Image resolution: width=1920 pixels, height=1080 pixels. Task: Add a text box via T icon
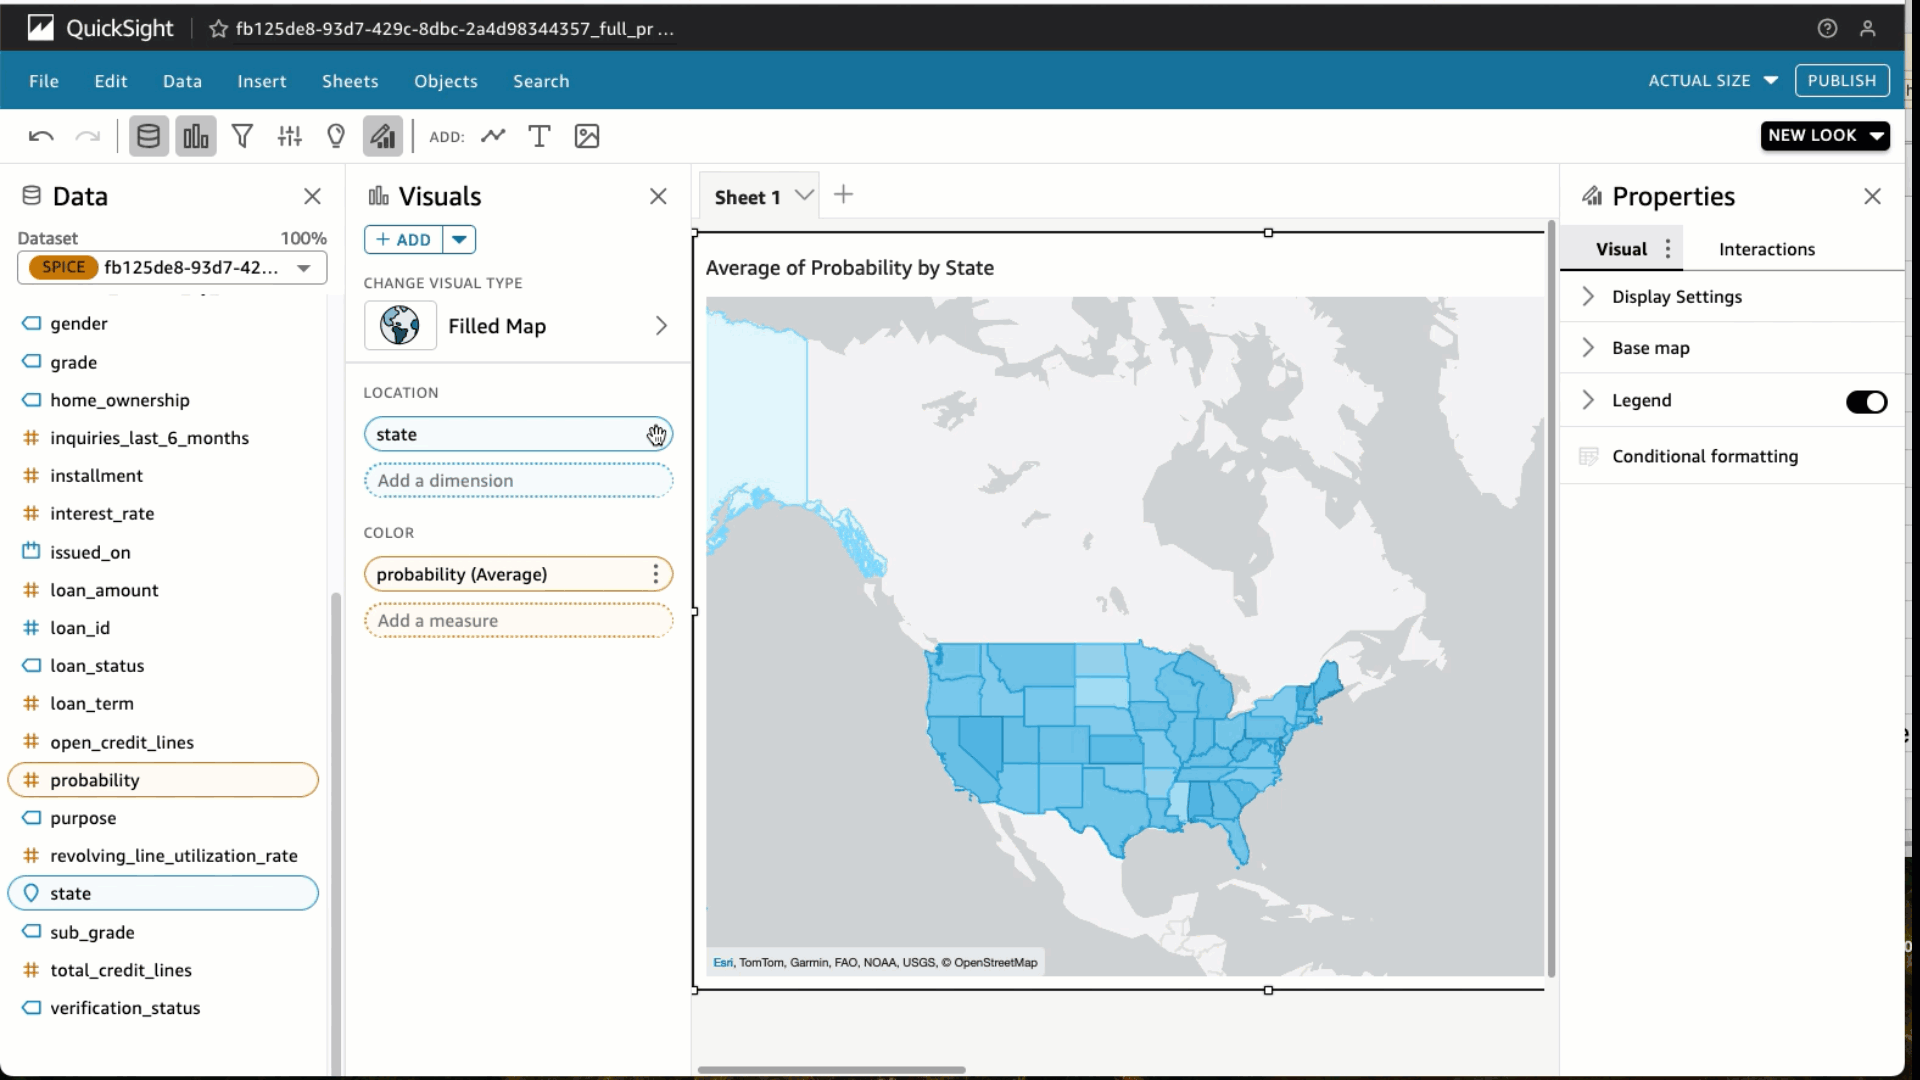[539, 136]
